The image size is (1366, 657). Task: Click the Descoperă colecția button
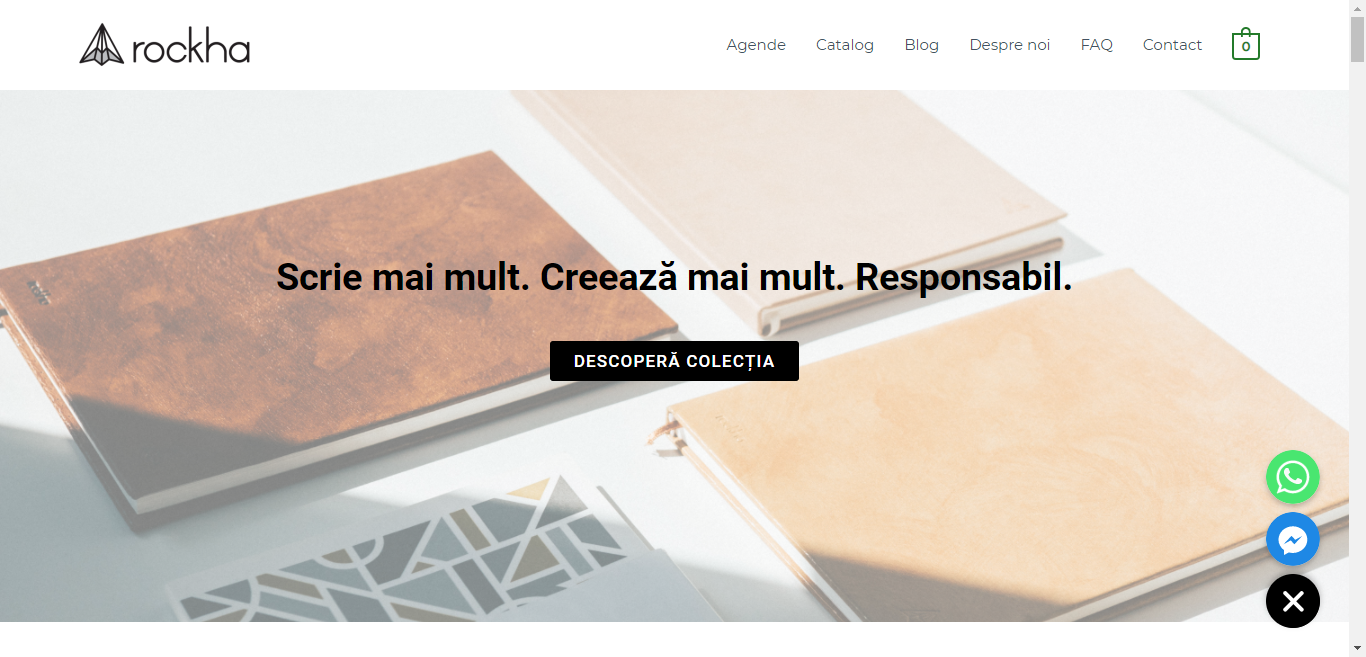[674, 361]
